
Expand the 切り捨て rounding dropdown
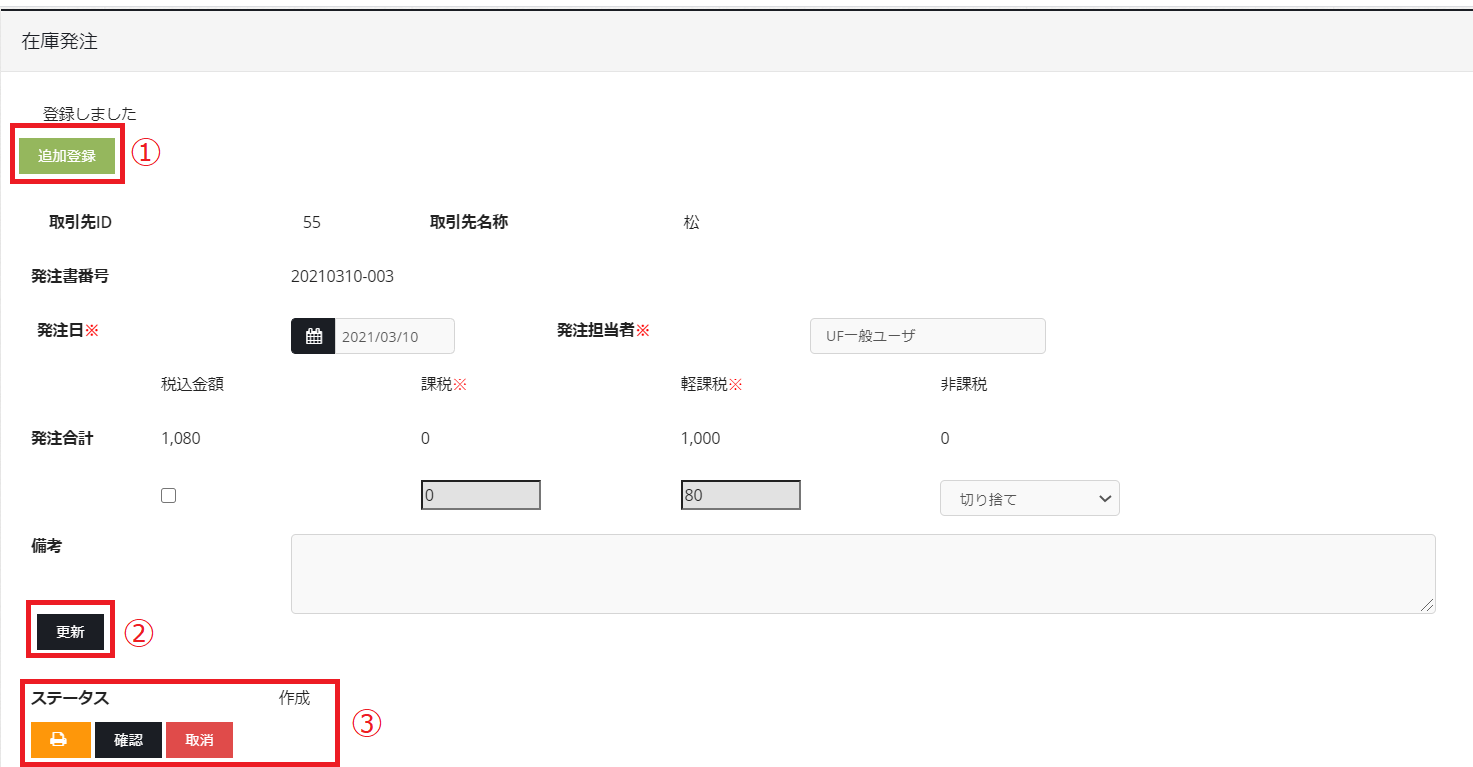(x=1029, y=499)
